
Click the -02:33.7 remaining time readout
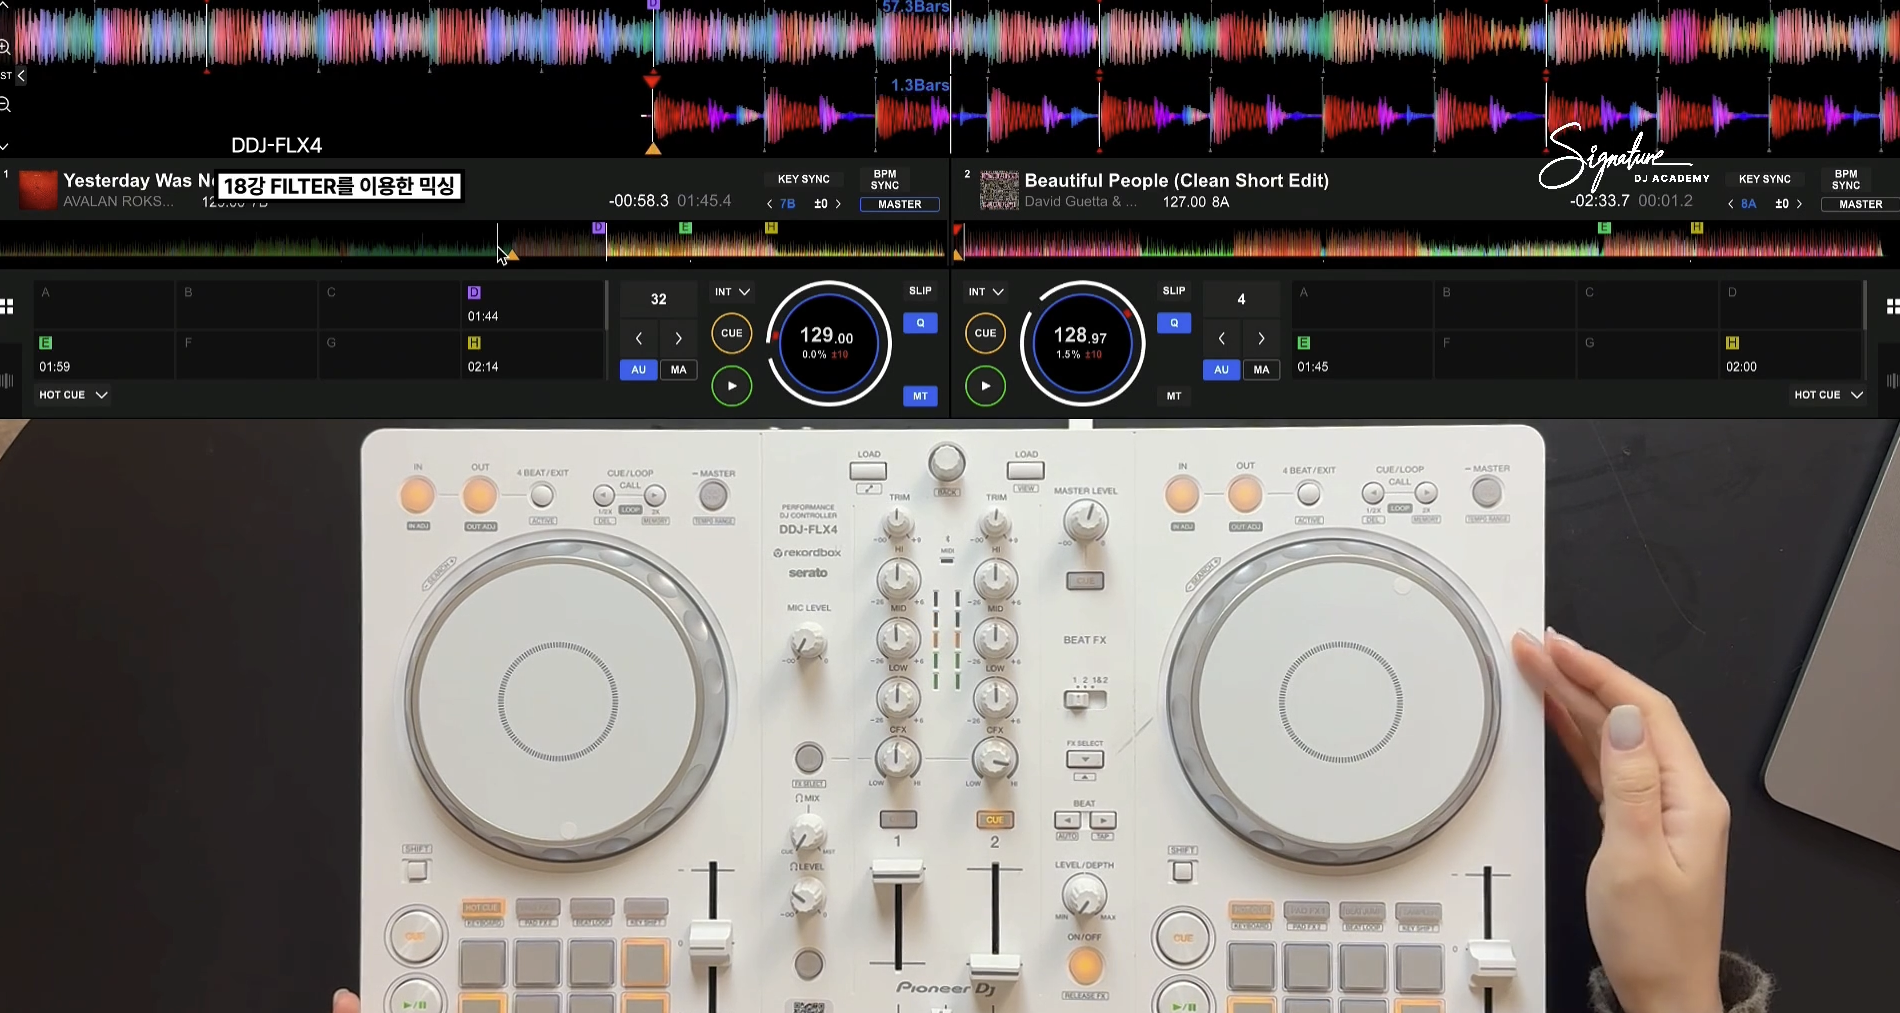1599,201
